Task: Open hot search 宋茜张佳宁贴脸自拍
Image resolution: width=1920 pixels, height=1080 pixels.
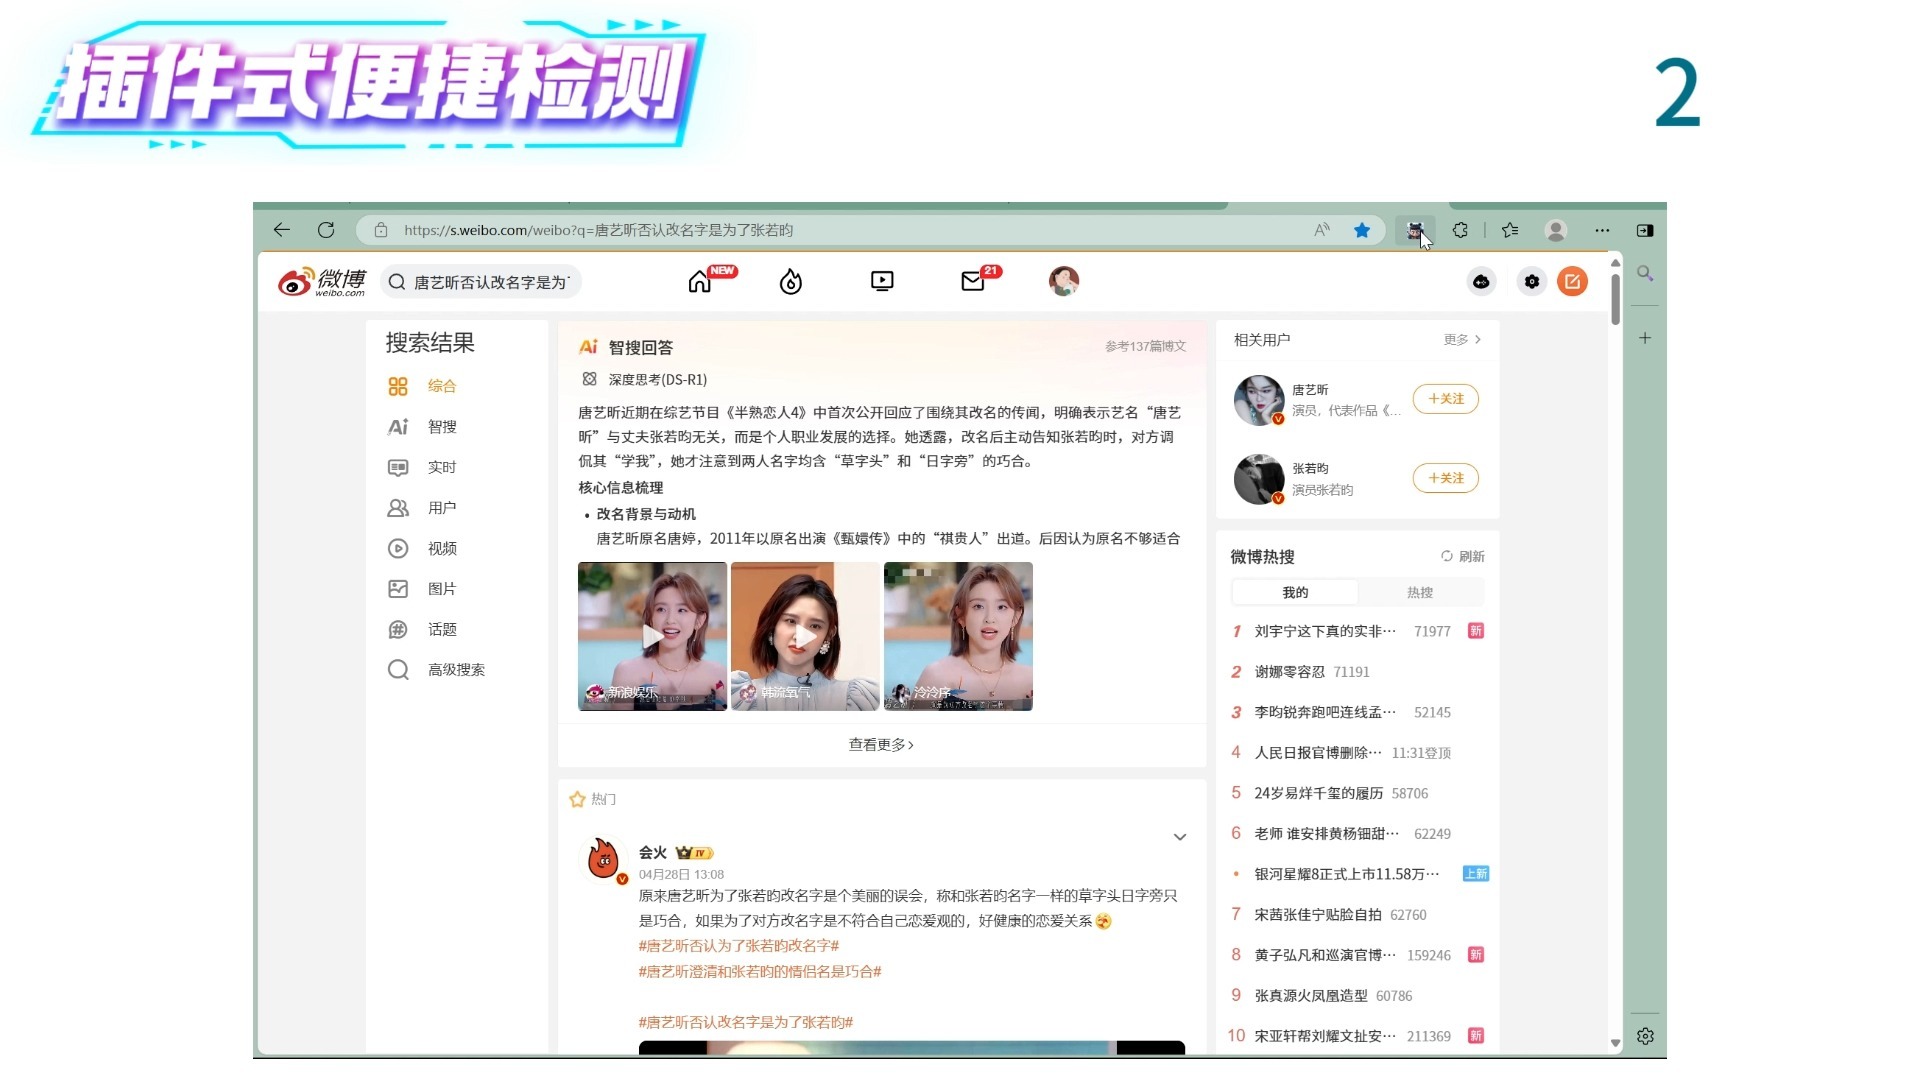Action: [1318, 915]
